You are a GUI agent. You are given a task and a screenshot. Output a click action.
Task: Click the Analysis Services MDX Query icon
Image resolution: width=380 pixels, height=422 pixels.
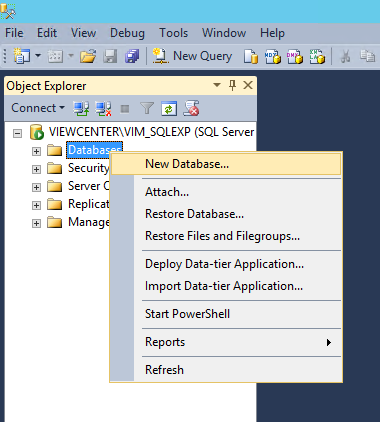pyautogui.click(x=273, y=56)
